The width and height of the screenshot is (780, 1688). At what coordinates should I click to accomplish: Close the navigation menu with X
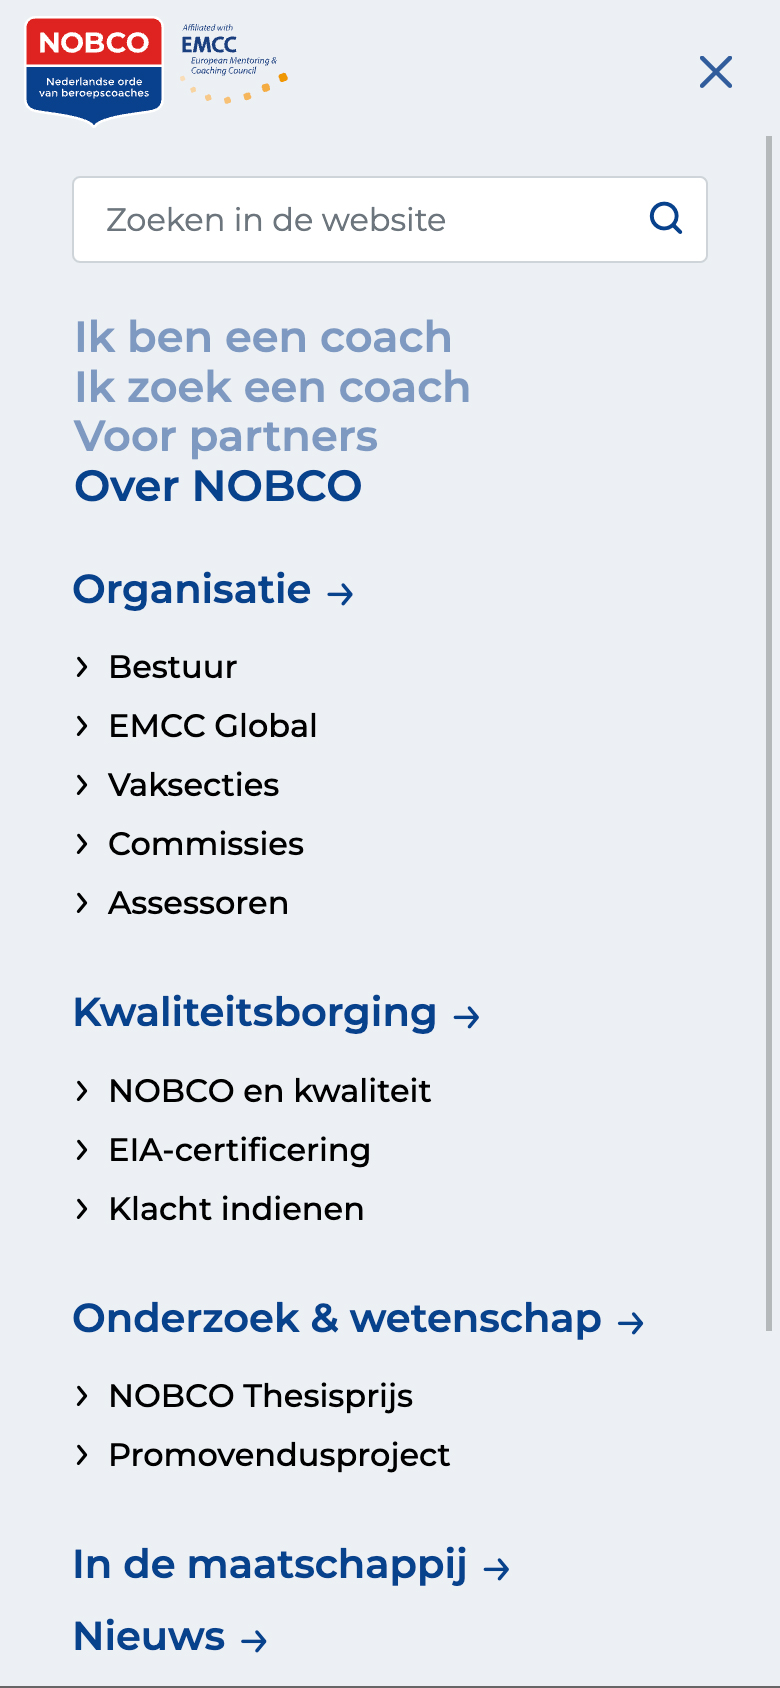716,72
